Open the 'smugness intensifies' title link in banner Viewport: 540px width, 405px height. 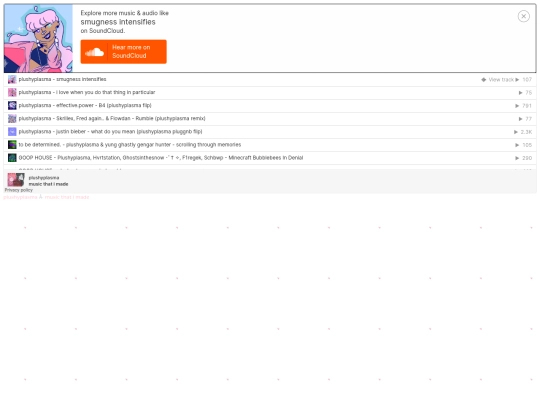(x=118, y=22)
